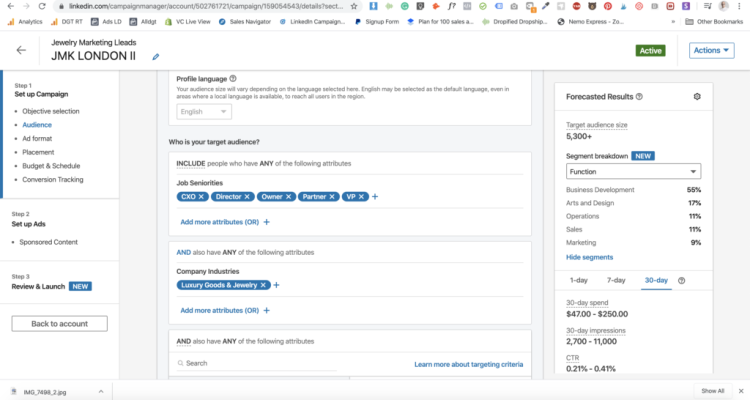Open the VC Live View bookmark
The height and width of the screenshot is (400, 750).
[188, 22]
